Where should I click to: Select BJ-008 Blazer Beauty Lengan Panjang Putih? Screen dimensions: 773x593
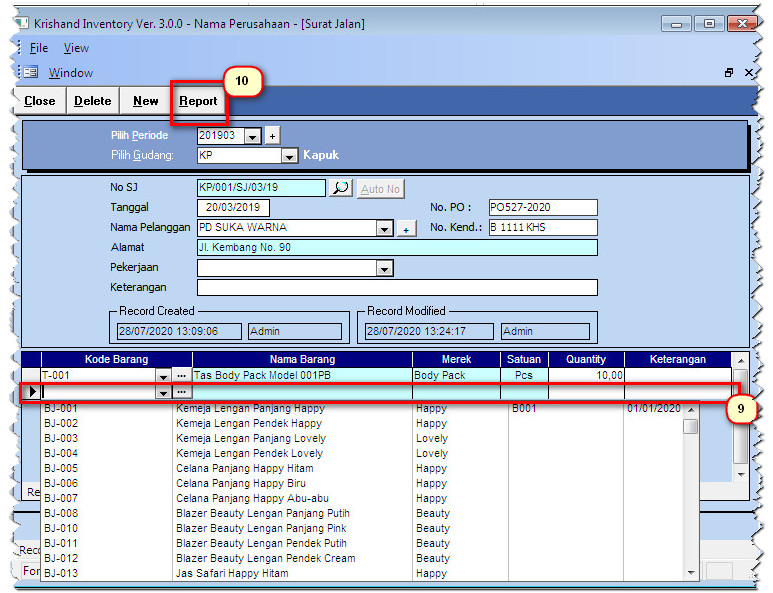click(x=362, y=514)
